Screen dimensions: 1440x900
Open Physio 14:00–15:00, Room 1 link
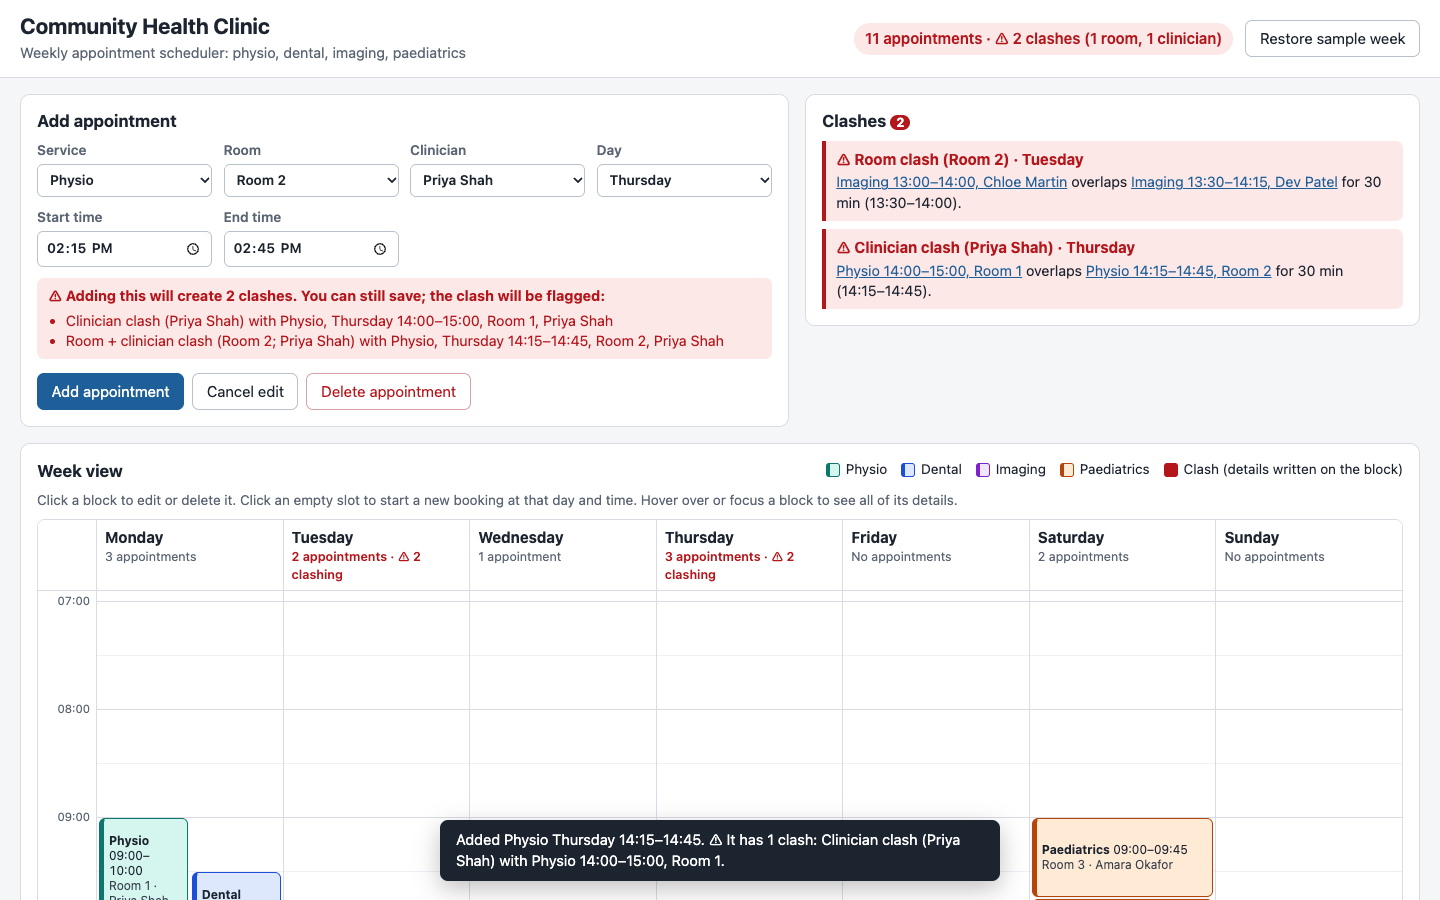coord(929,271)
